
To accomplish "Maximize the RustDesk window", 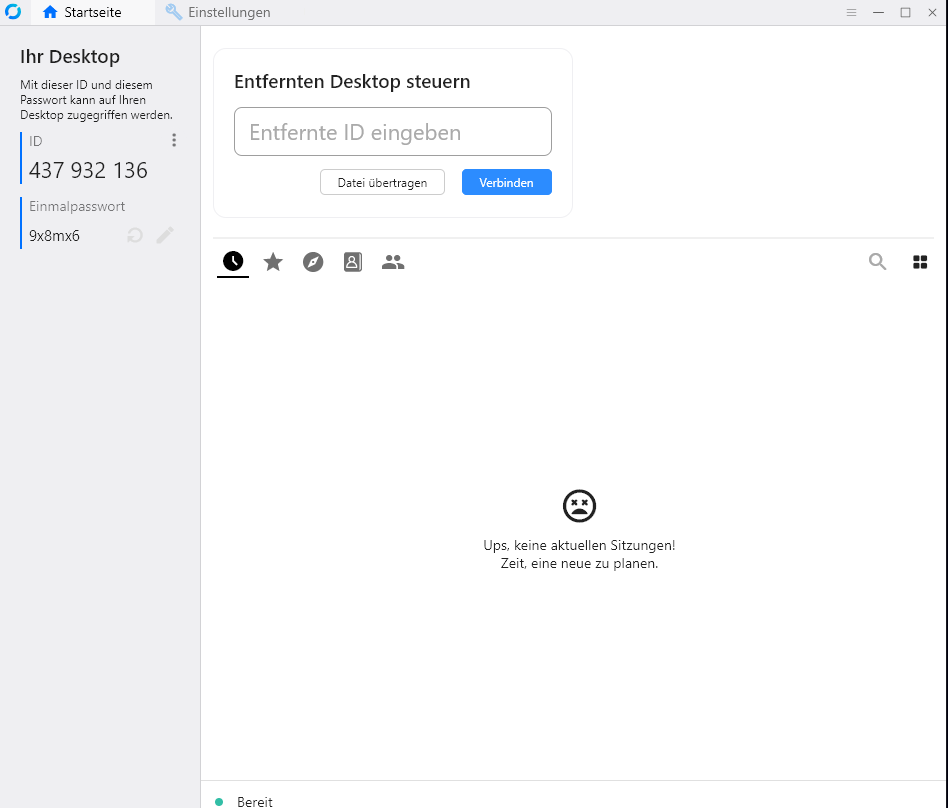I will pyautogui.click(x=905, y=13).
